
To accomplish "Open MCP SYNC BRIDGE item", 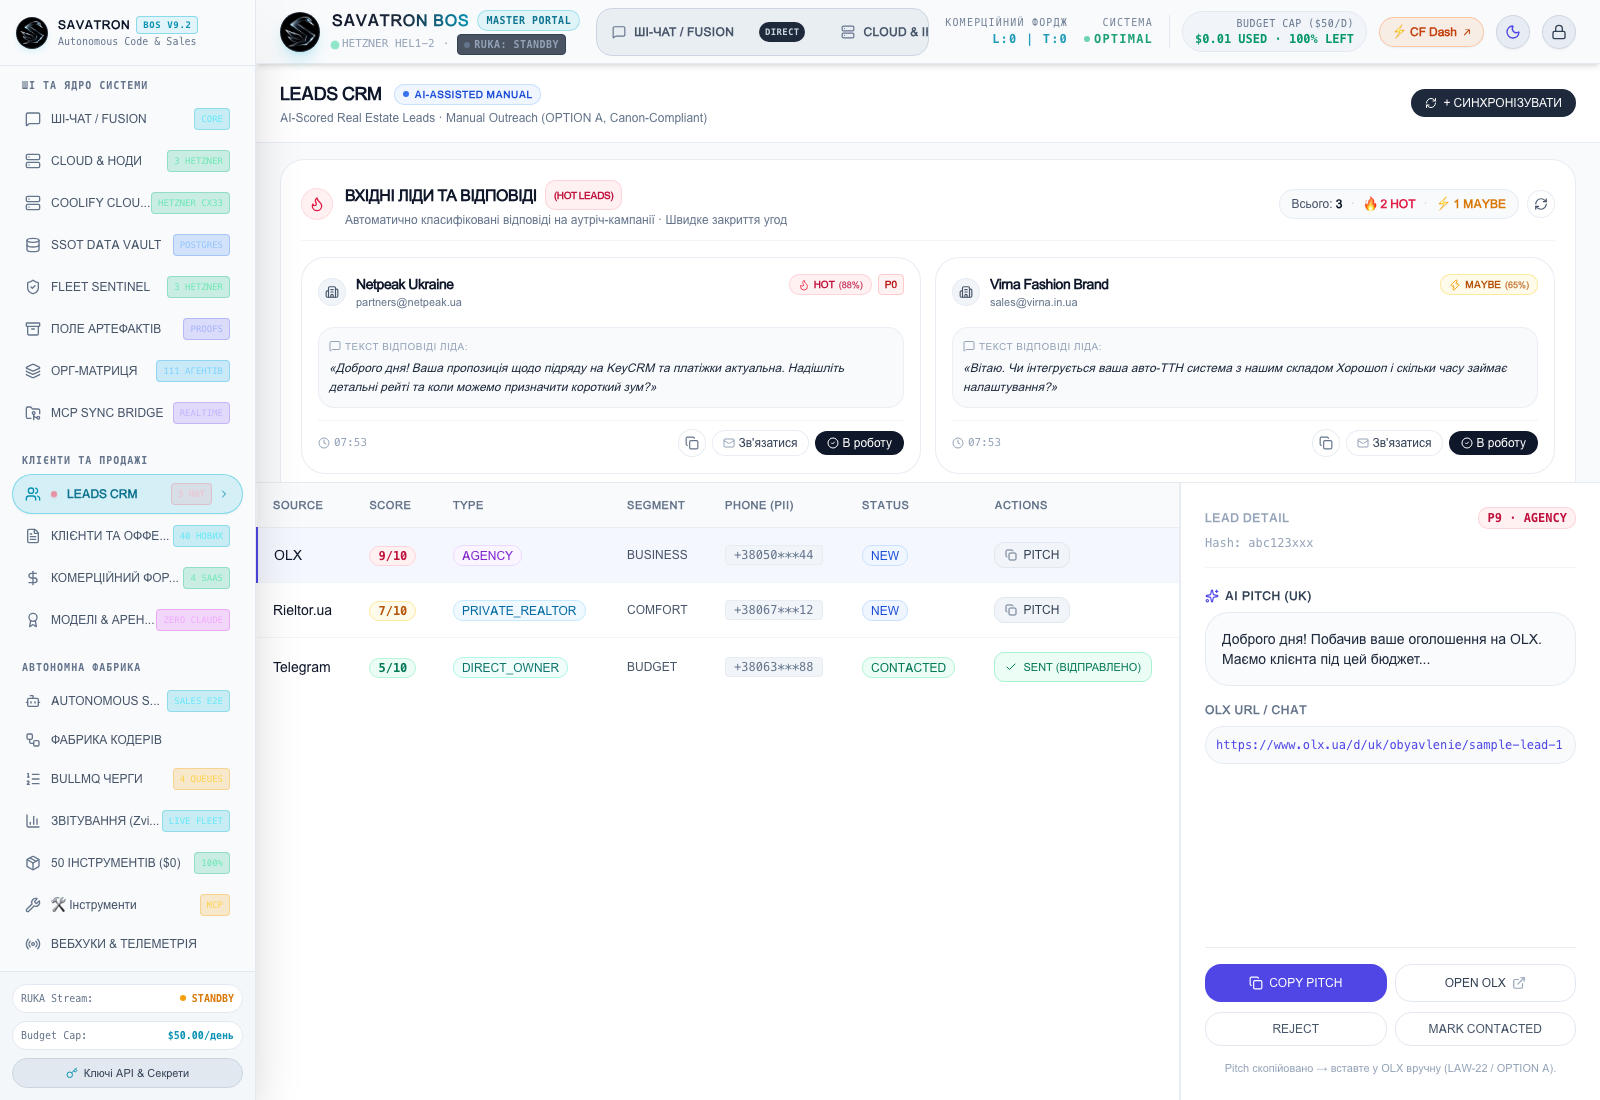I will [127, 413].
